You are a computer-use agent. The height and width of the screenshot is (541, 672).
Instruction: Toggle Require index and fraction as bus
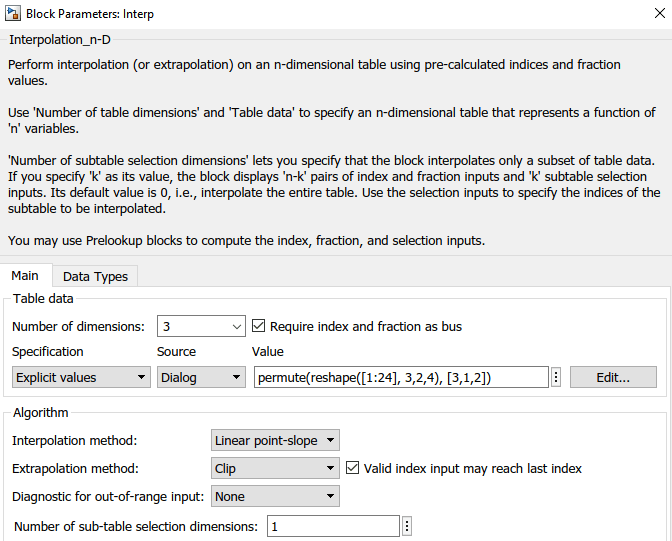coord(259,326)
